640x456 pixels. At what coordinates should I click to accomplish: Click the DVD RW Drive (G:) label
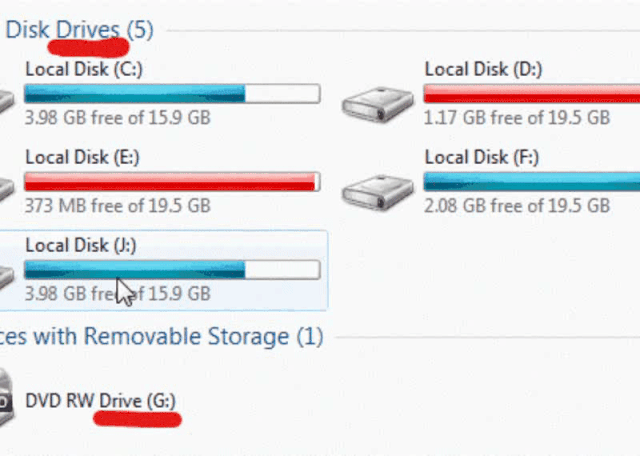point(100,400)
